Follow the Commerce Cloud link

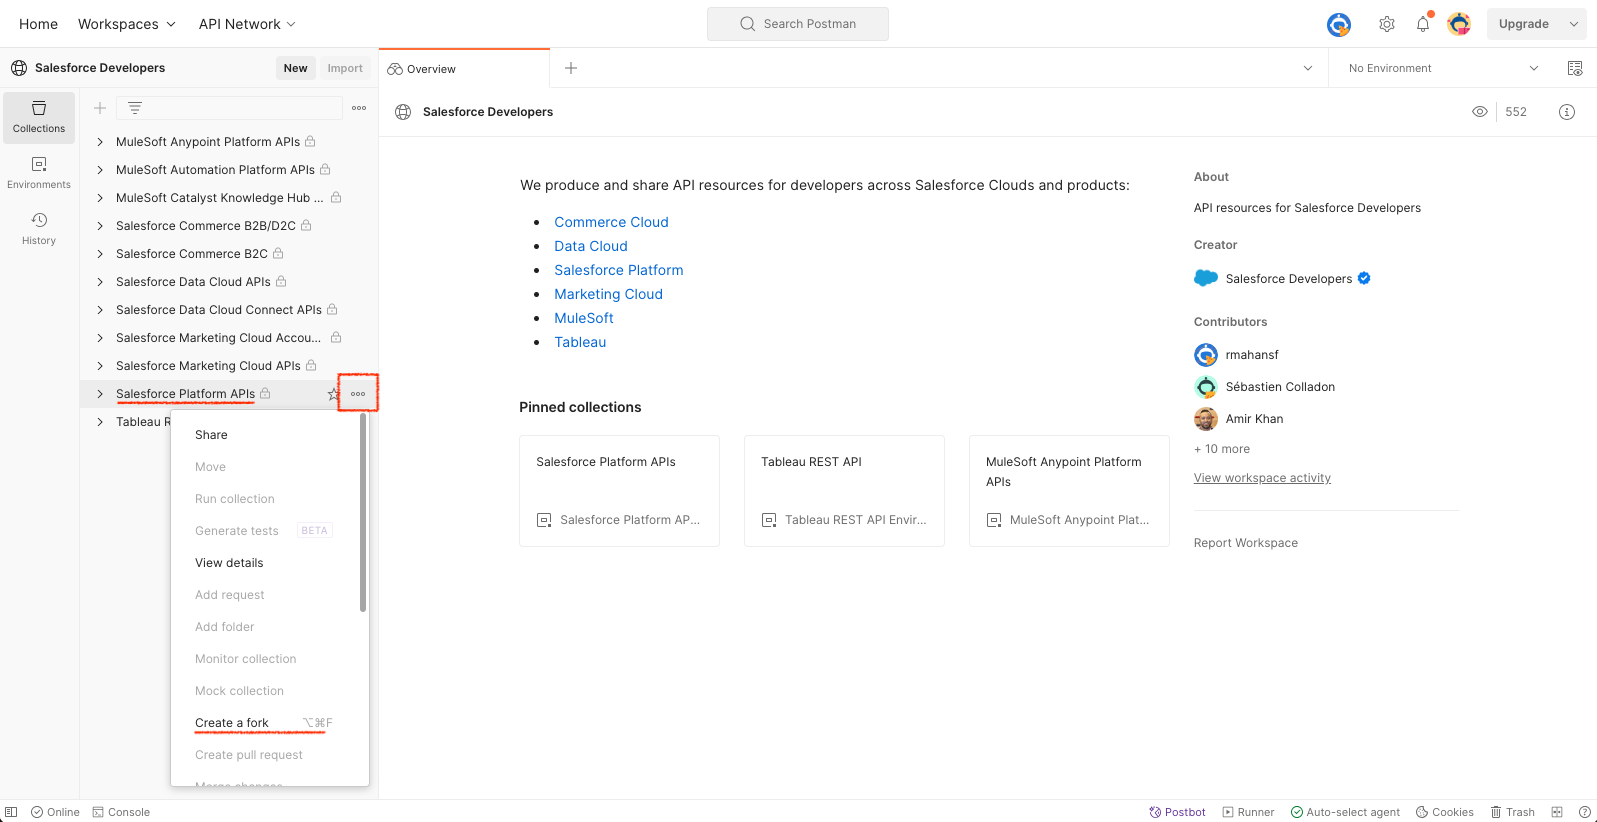point(611,222)
